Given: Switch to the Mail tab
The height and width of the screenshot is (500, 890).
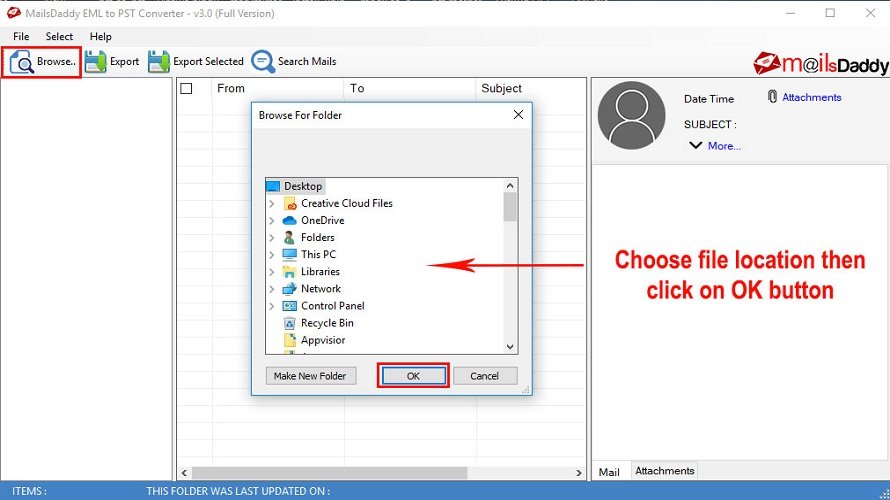Looking at the screenshot, I should click(609, 472).
